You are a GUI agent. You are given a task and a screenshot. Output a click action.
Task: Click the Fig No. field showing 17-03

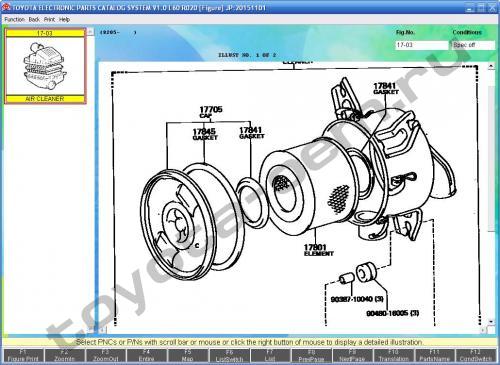(x=422, y=45)
